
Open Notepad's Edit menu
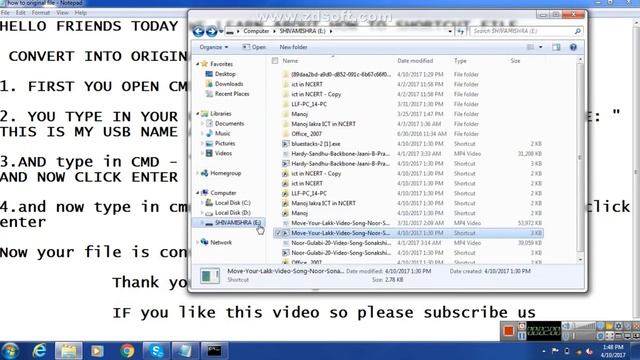tap(20, 13)
